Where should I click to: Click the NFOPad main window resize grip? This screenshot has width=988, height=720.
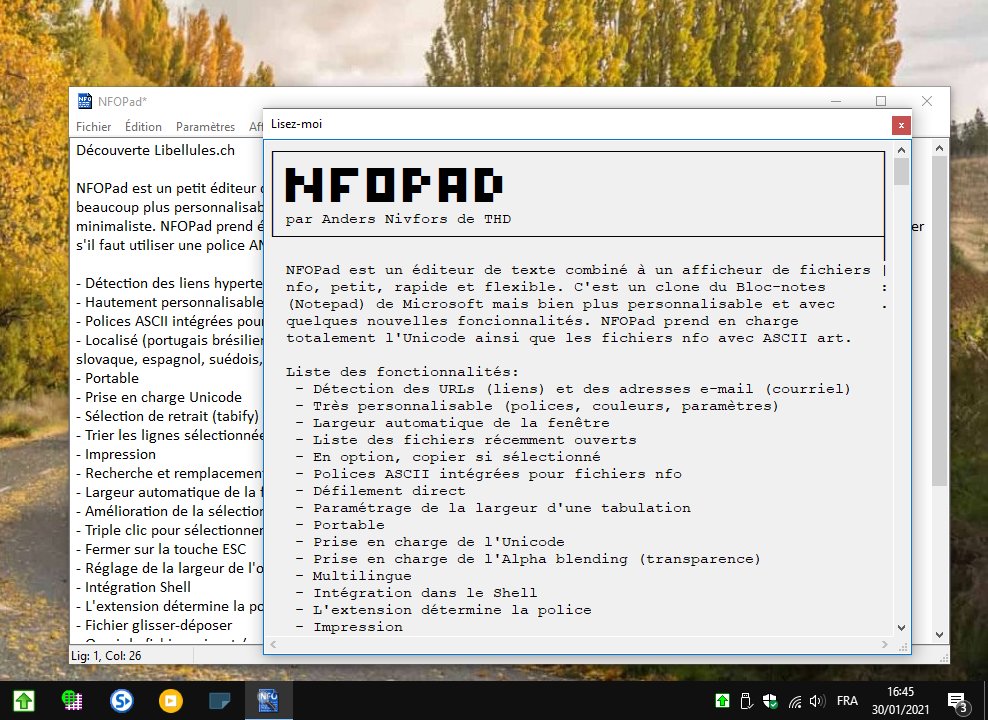[x=943, y=658]
